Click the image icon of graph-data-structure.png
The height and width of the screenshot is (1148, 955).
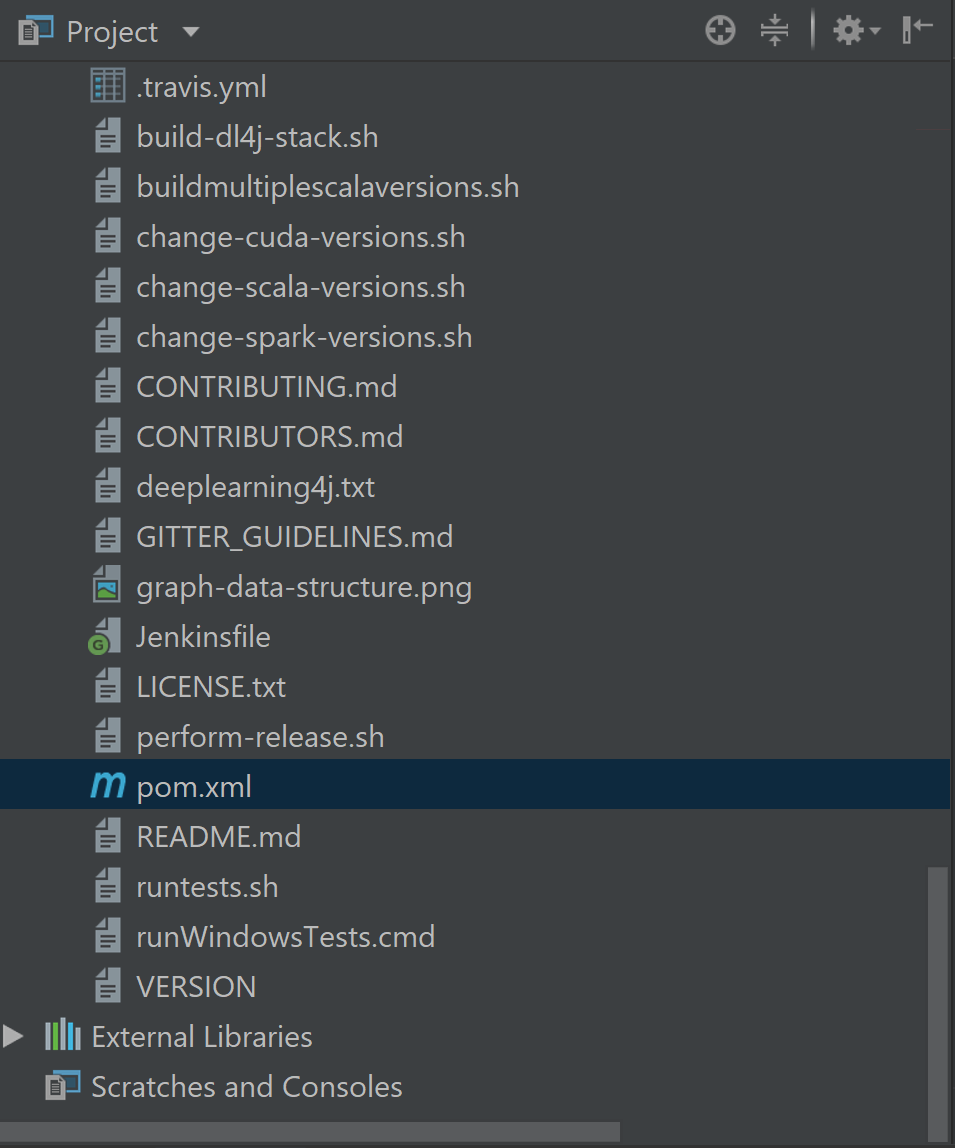[107, 587]
